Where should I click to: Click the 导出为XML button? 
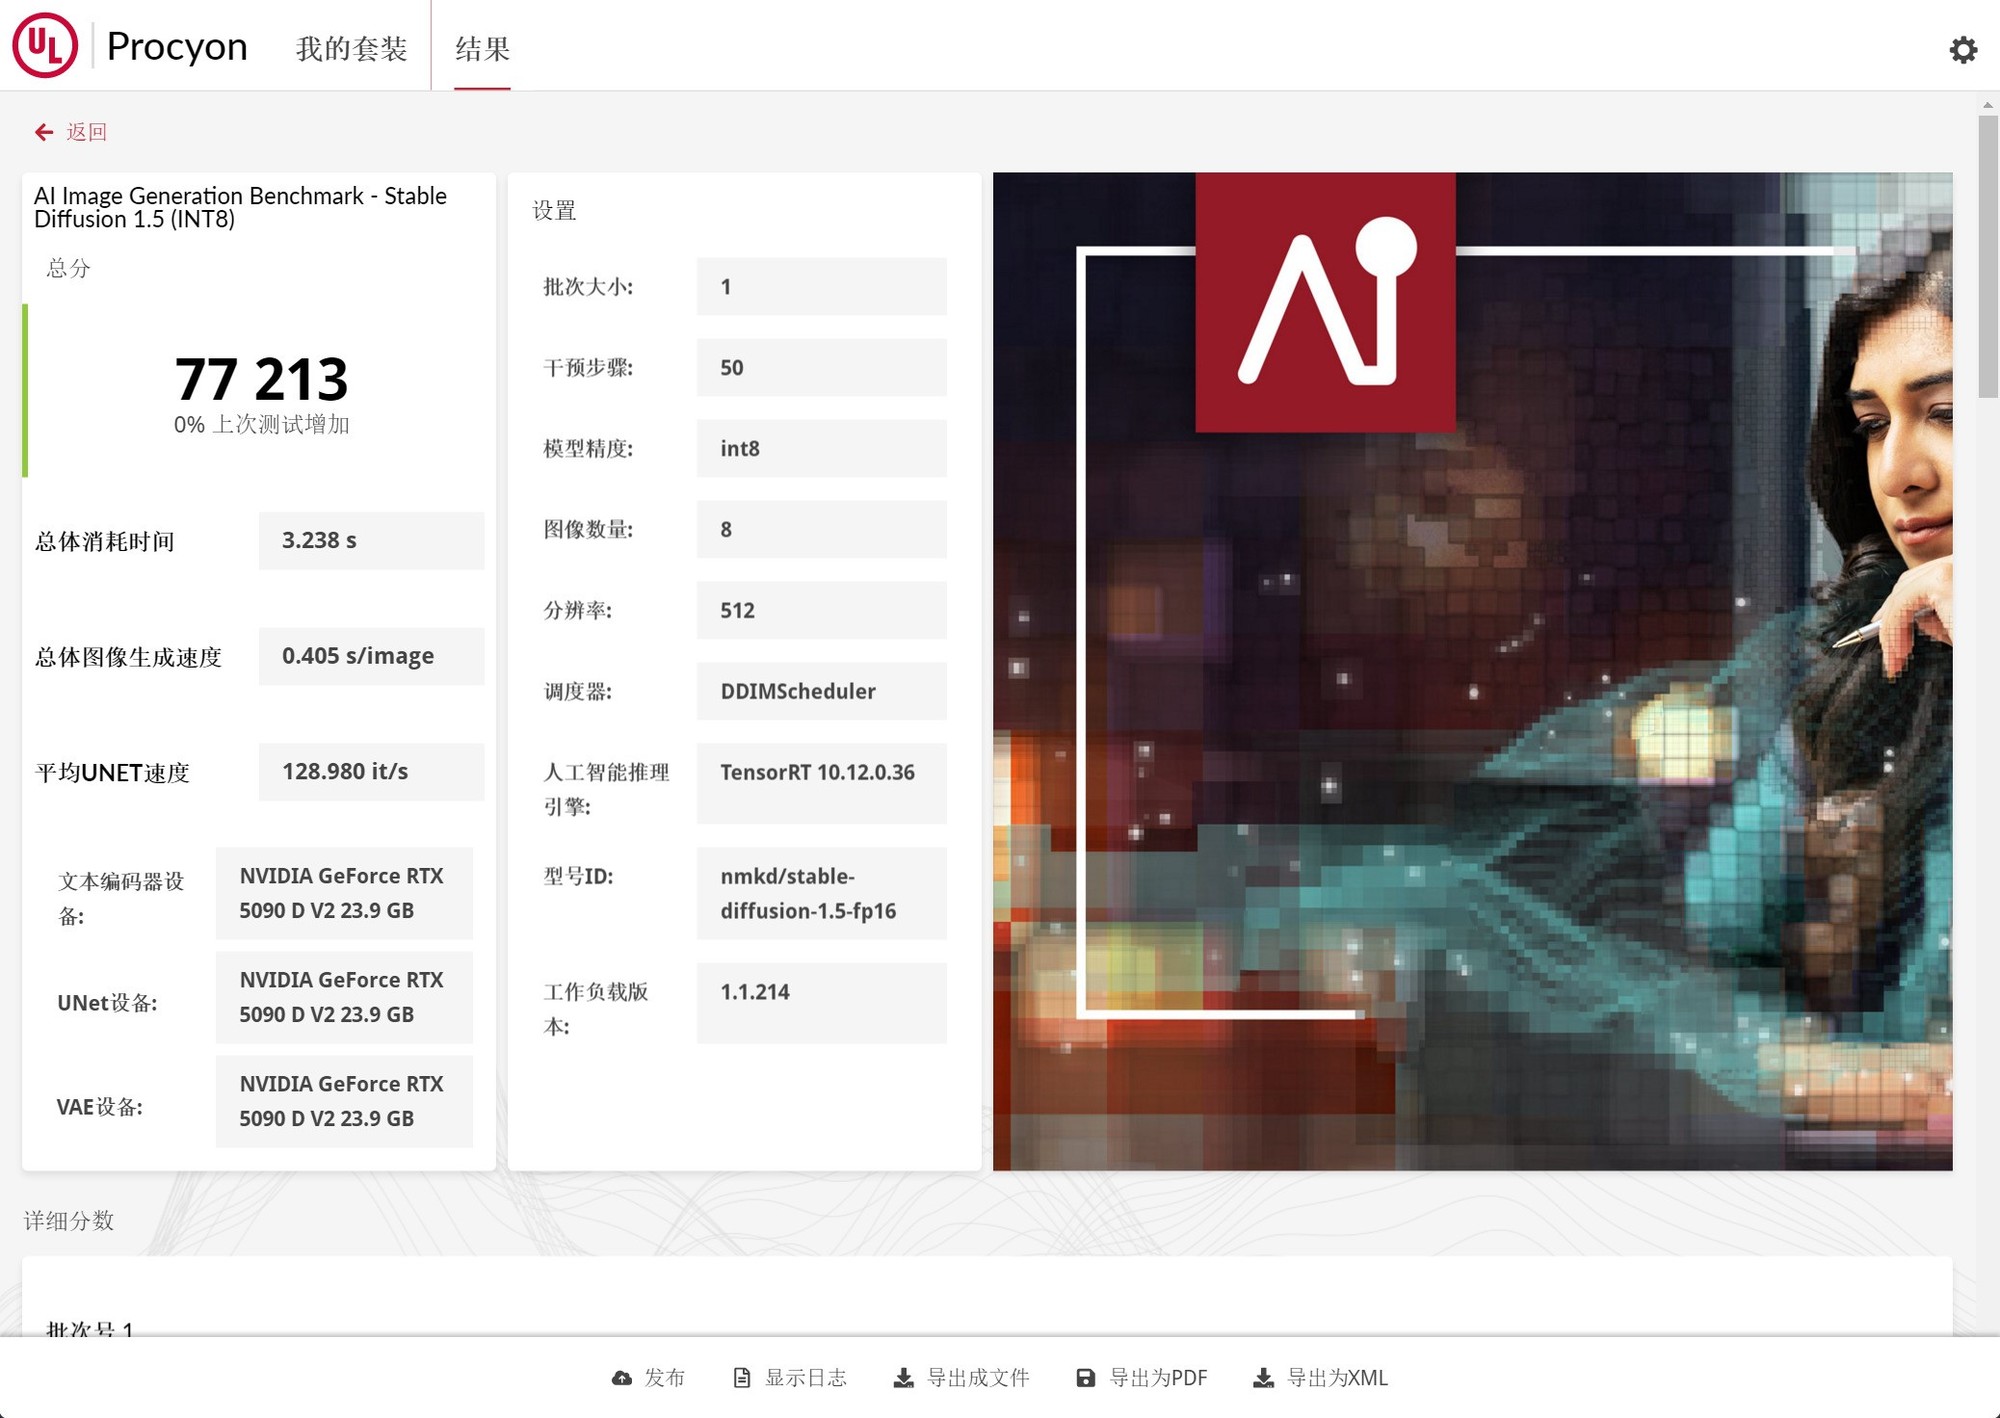1336,1378
